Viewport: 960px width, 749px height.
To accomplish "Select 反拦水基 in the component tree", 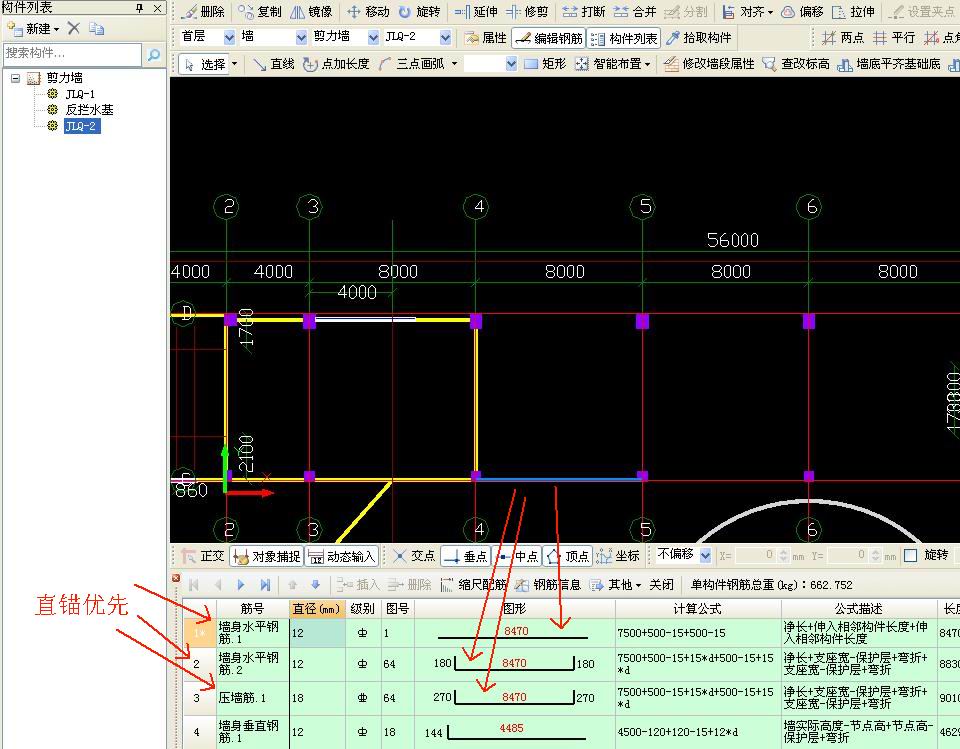I will click(89, 110).
